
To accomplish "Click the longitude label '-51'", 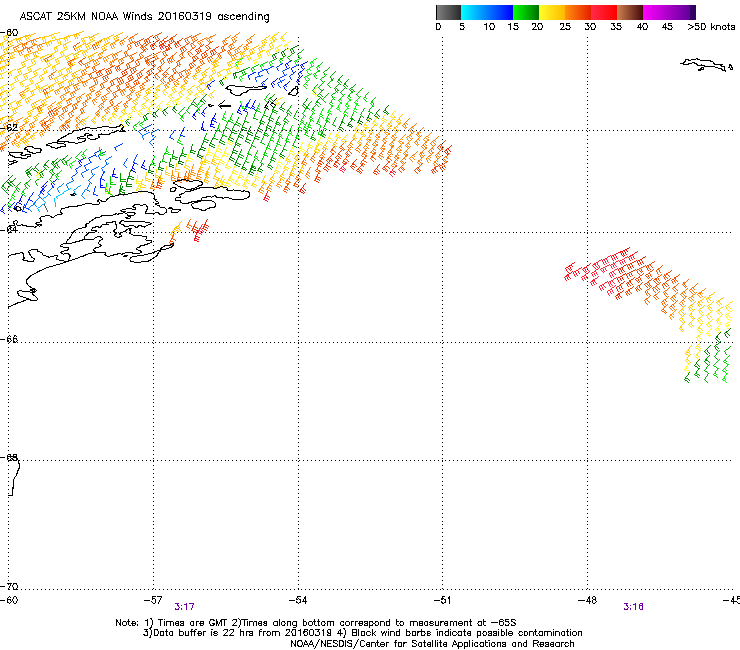I will click(x=442, y=600).
